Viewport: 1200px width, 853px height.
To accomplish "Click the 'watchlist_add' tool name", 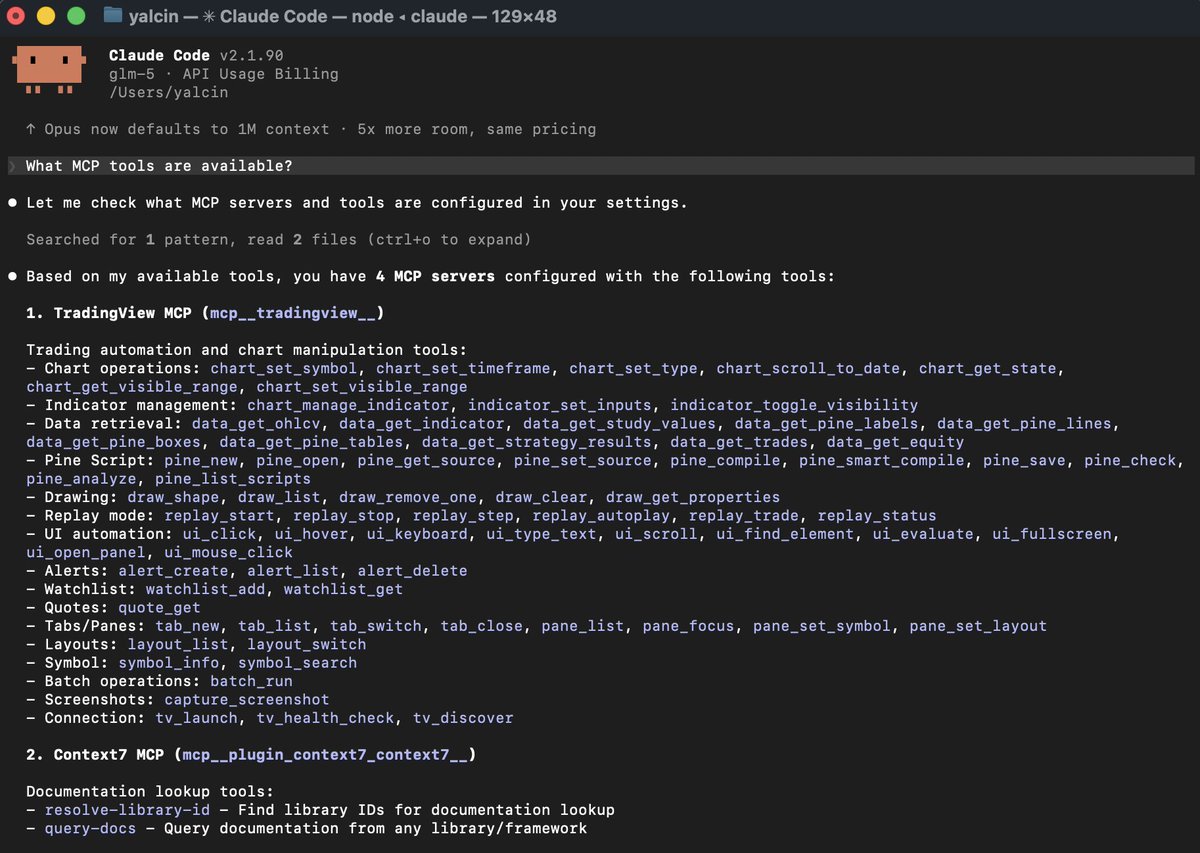I will click(205, 589).
